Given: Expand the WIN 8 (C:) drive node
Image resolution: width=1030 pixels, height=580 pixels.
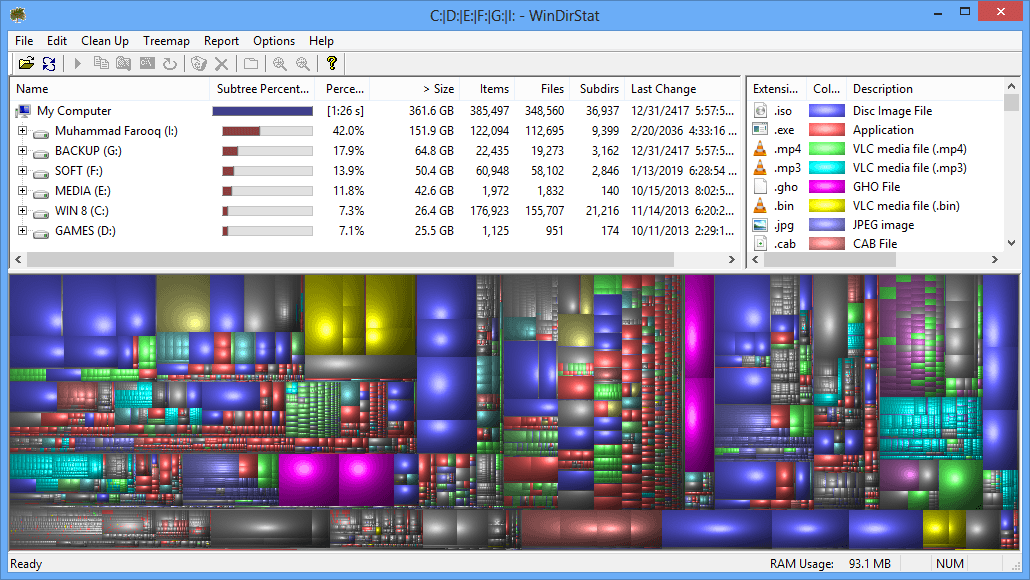Looking at the screenshot, I should [22, 211].
